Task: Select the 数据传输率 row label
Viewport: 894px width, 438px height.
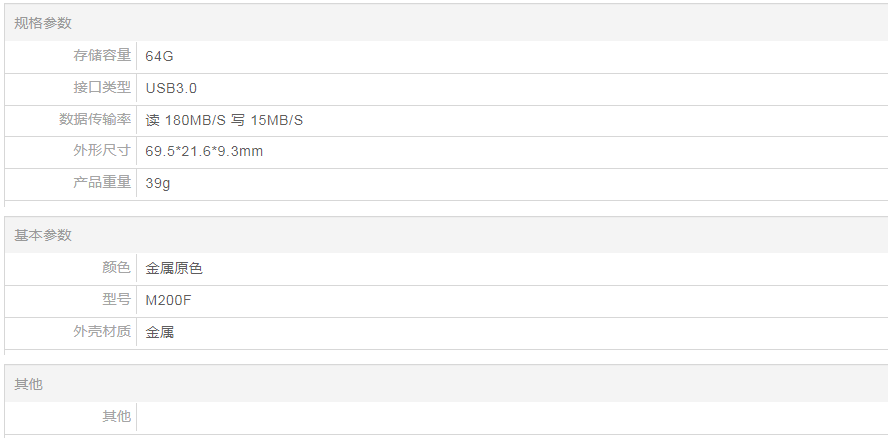Action: tap(94, 120)
